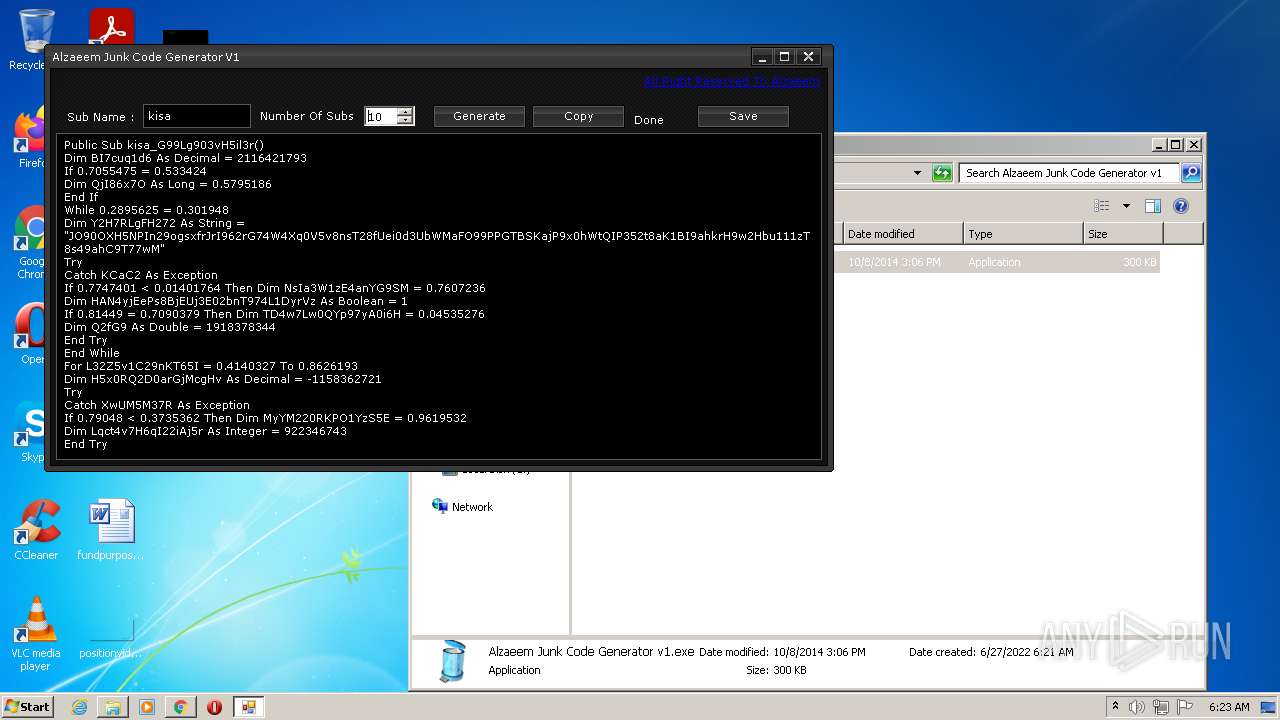
Task: Expand the Explorer address bar history dropdown
Action: (917, 173)
